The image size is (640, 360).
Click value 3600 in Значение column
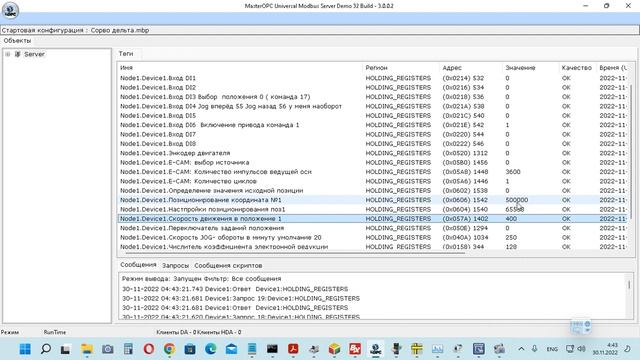[513, 172]
